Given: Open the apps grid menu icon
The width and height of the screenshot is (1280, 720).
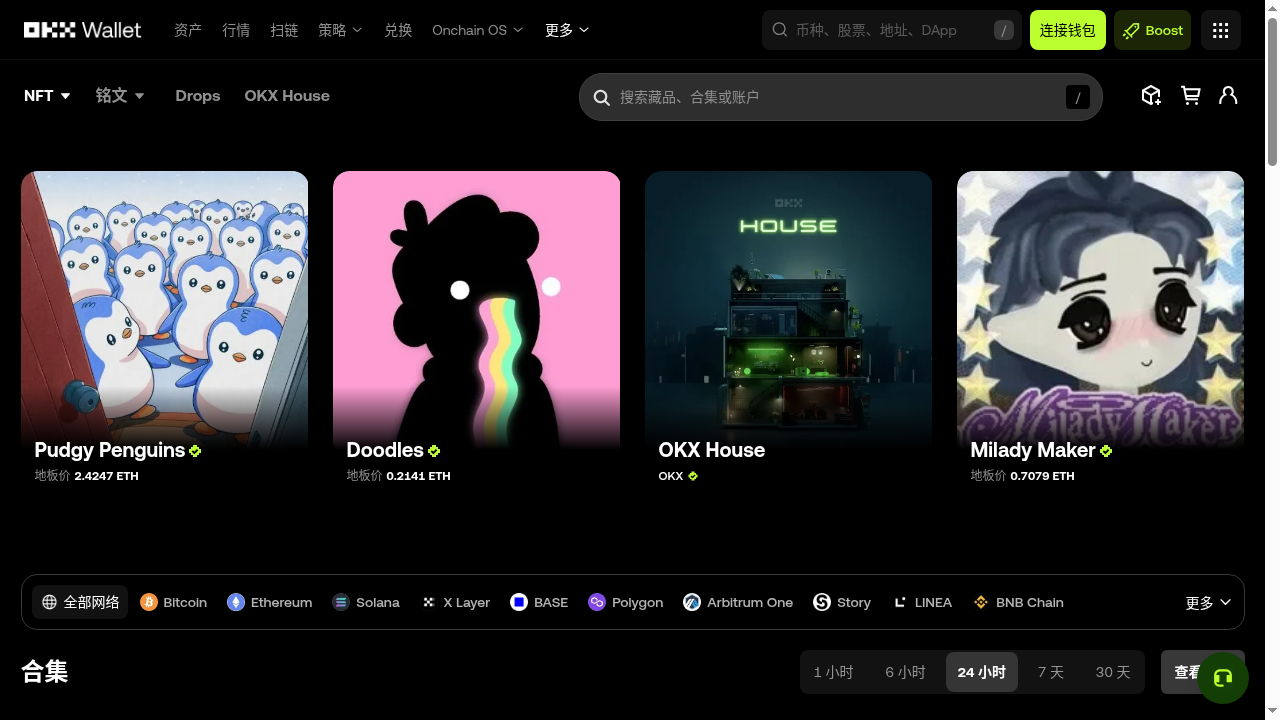Looking at the screenshot, I should 1220,30.
